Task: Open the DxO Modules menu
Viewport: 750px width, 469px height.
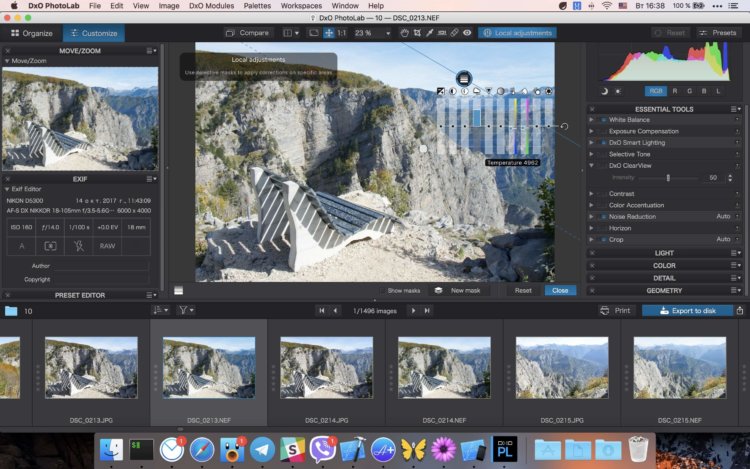Action: (x=211, y=6)
